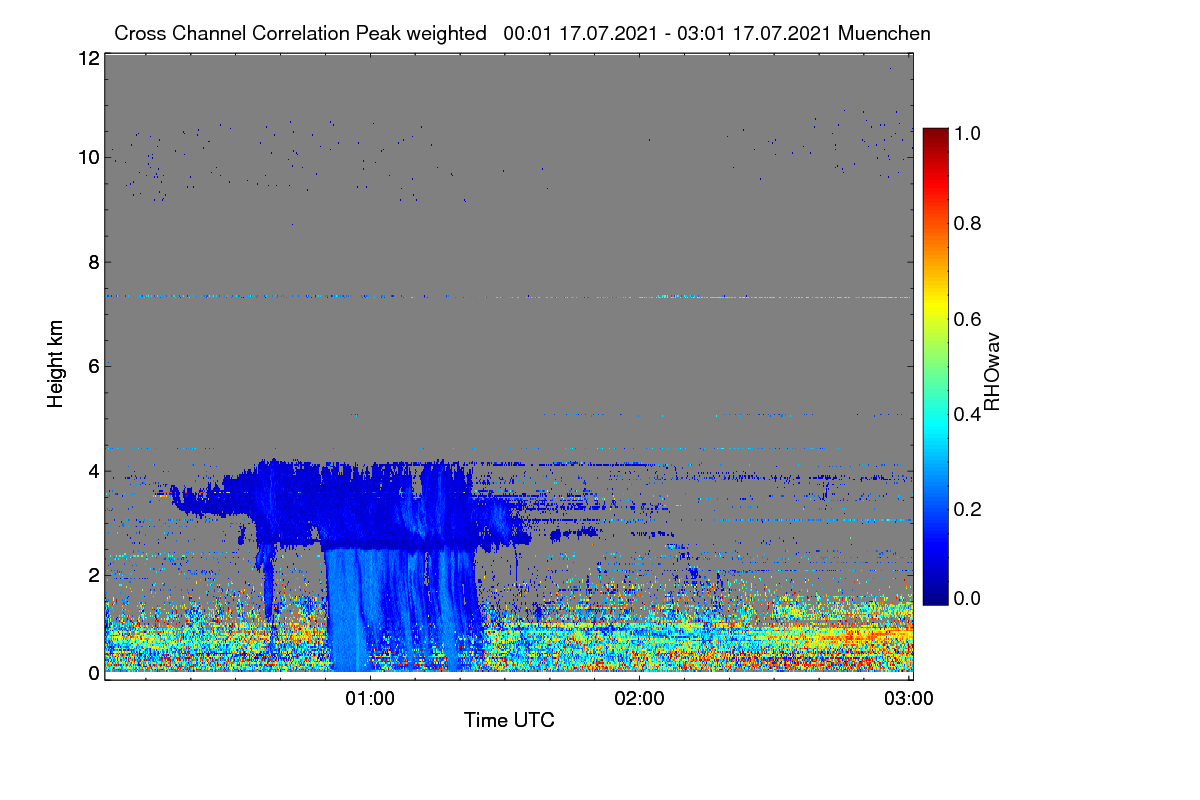The width and height of the screenshot is (1200, 800).
Task: Click the station name 'Muenchen'
Action: (x=885, y=33)
